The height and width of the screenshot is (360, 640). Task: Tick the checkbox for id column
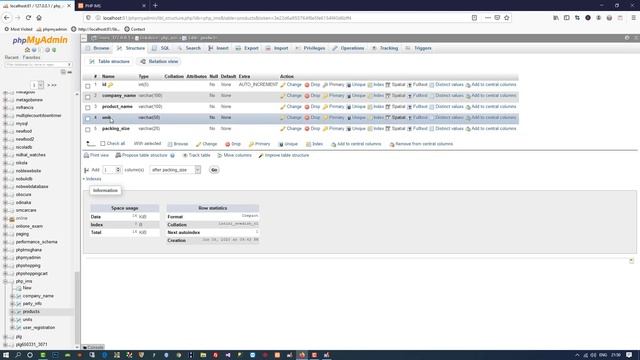tap(88, 86)
